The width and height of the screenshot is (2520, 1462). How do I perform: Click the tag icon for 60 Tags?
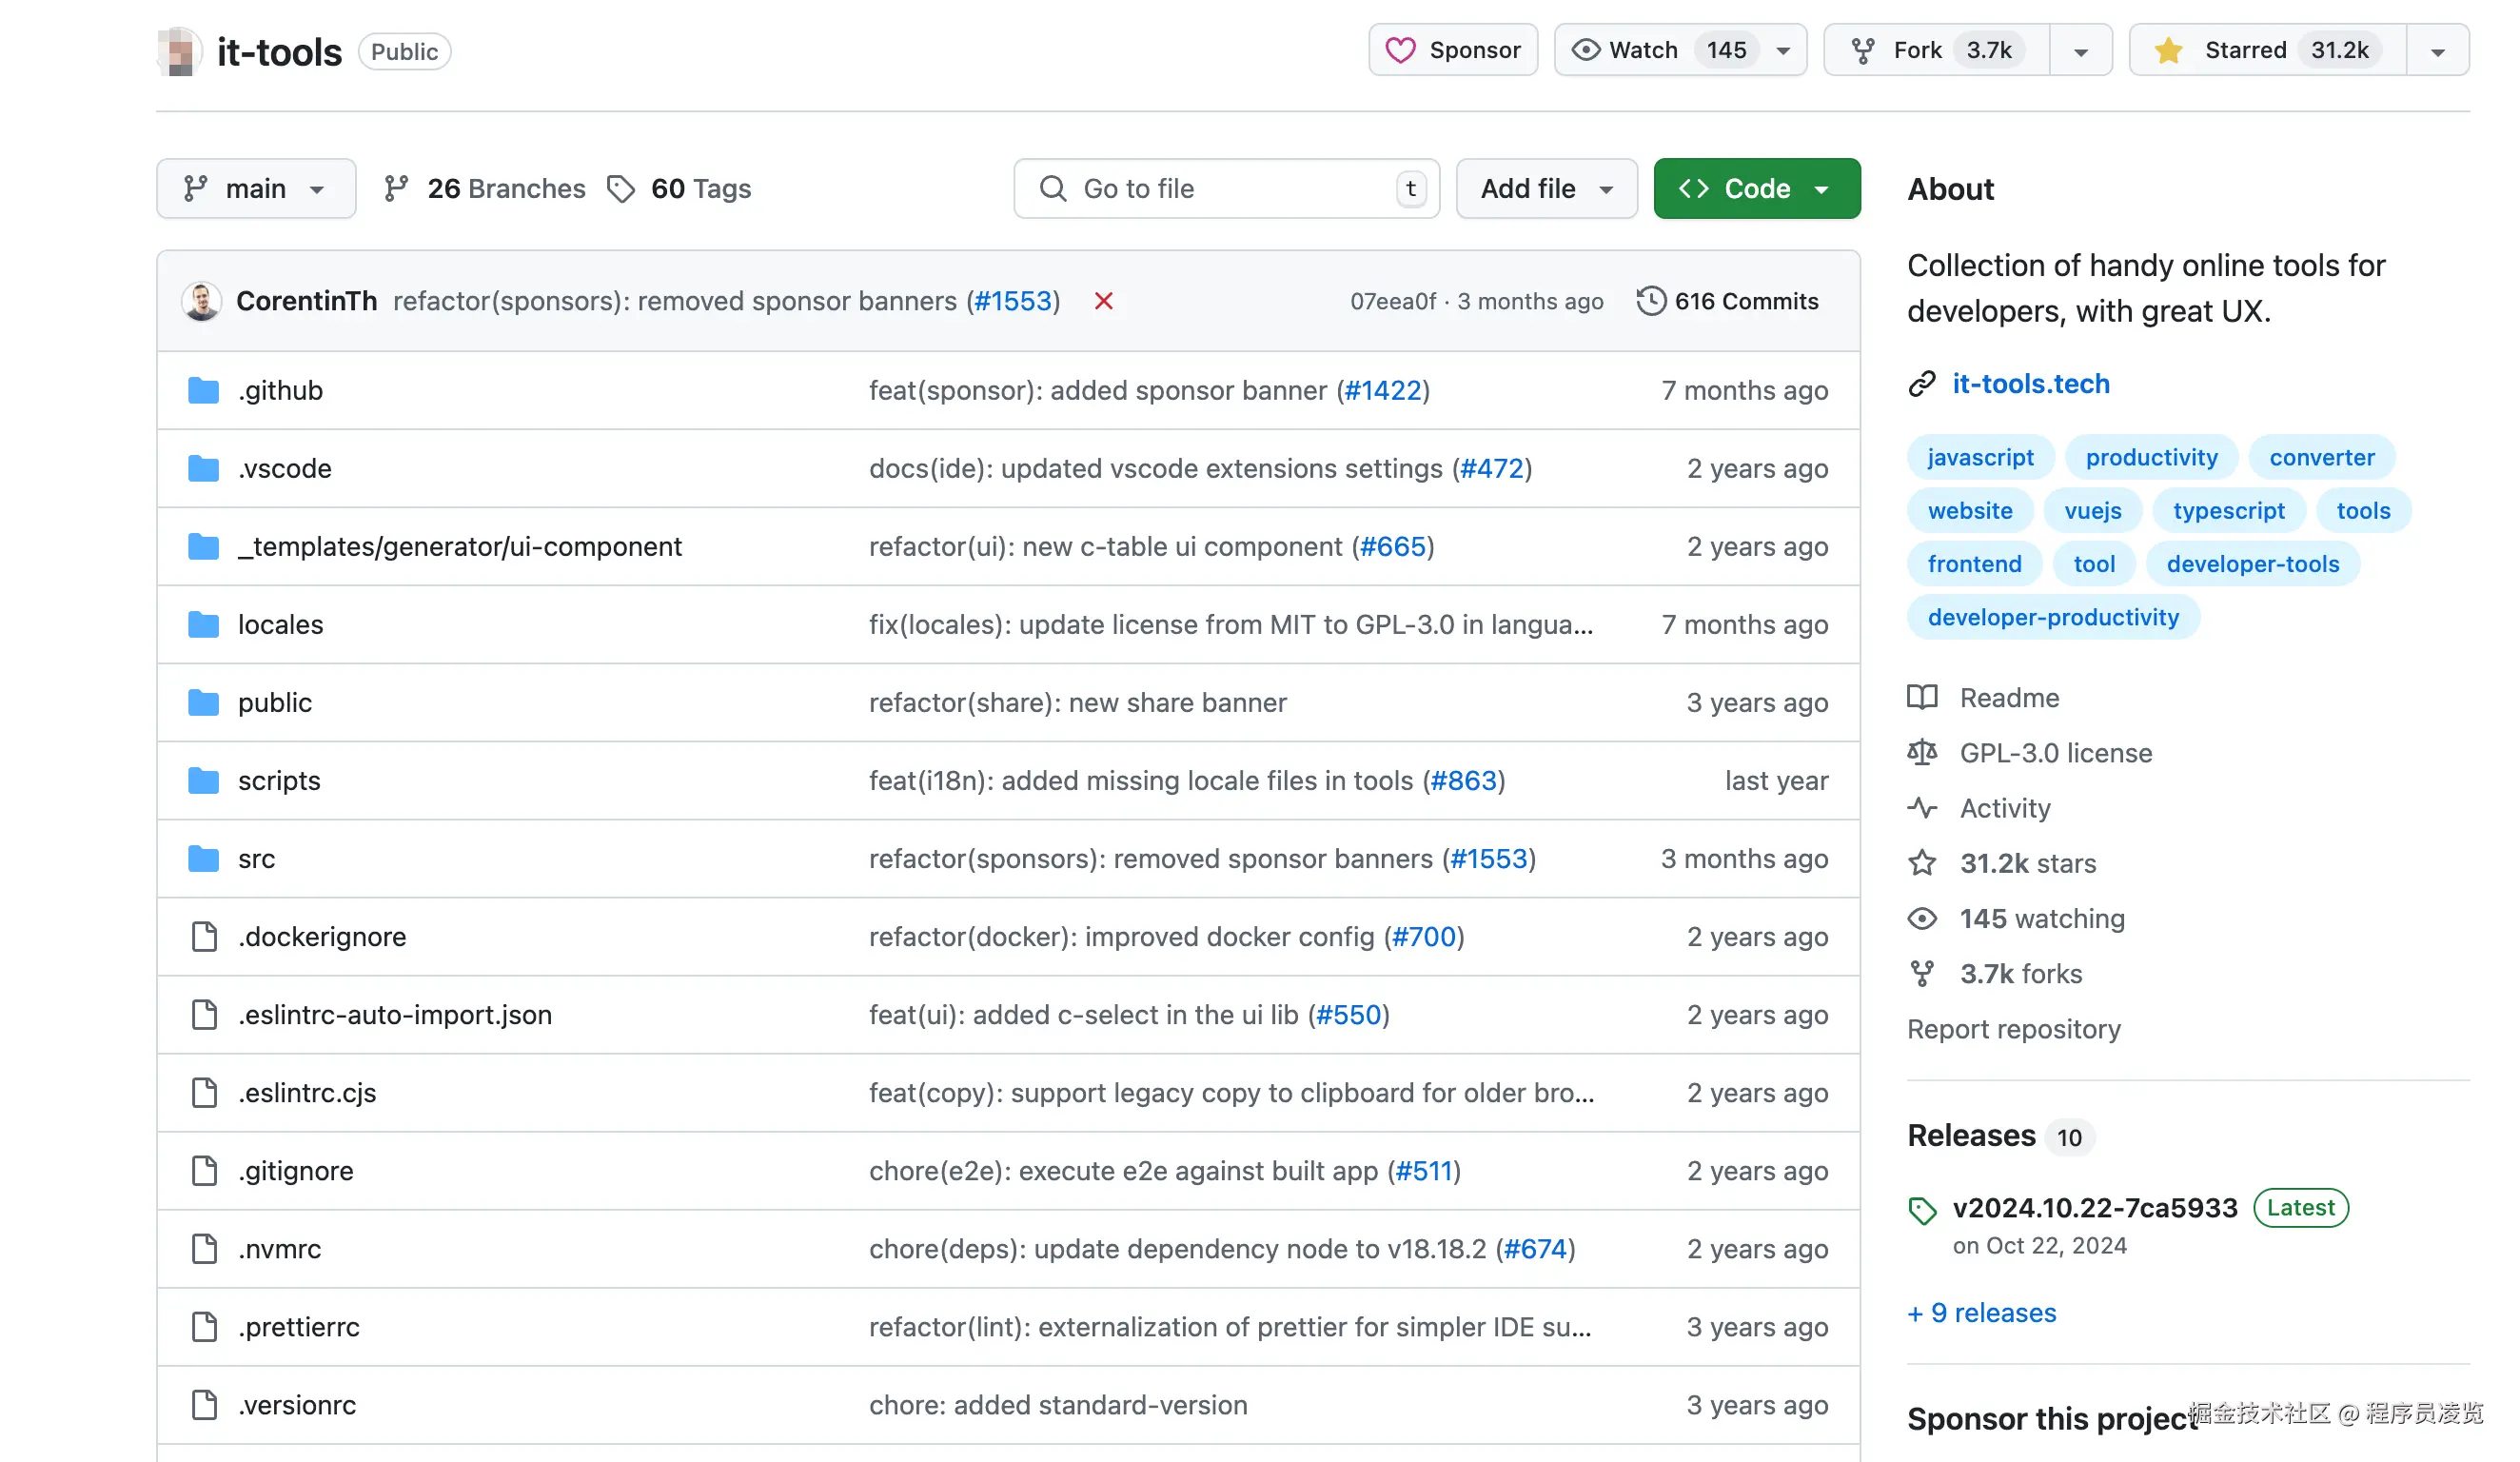click(621, 189)
